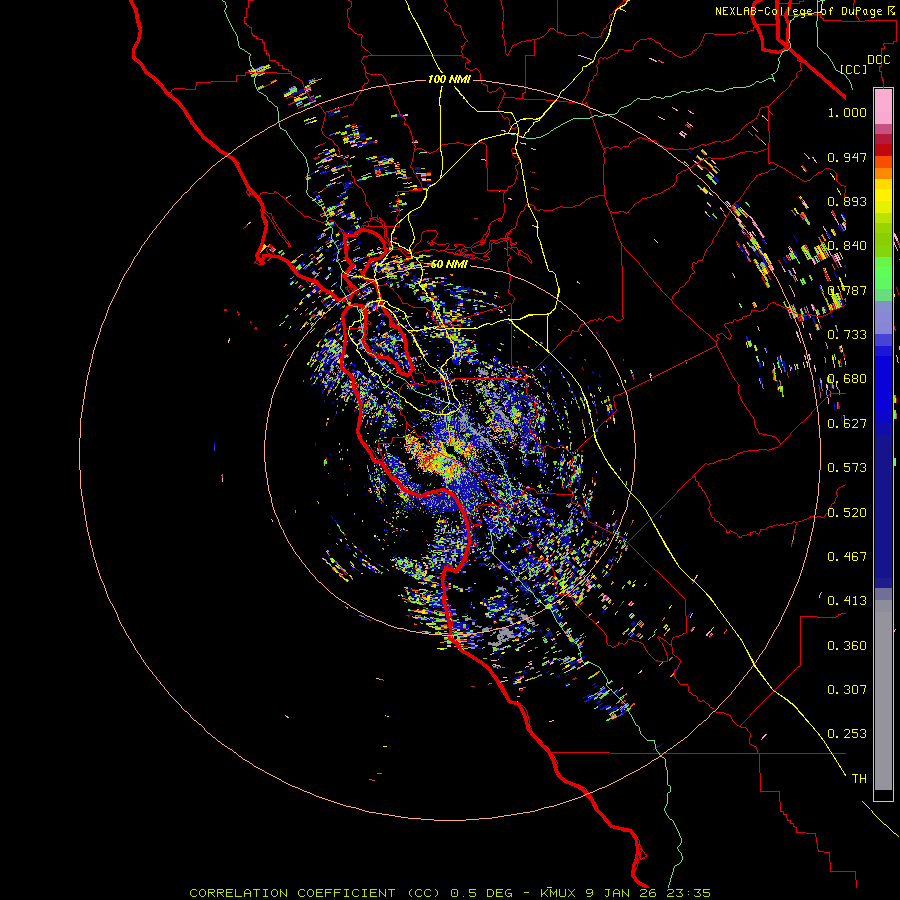
Task: Select the 0.467 scale value
Action: tap(847, 557)
